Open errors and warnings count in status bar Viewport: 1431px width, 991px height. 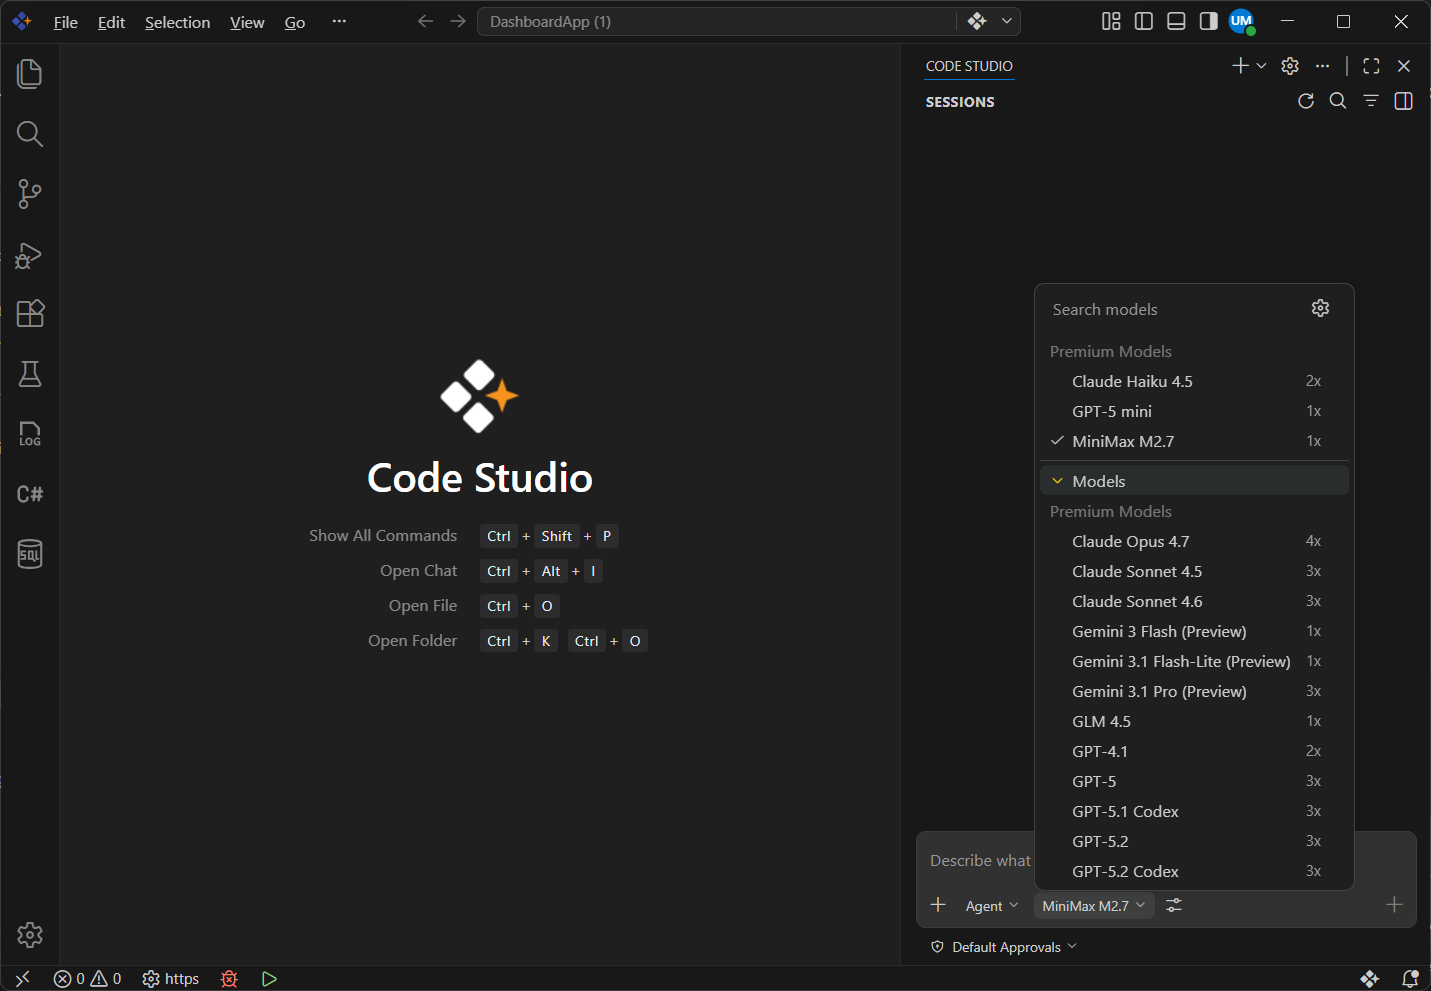click(x=88, y=979)
